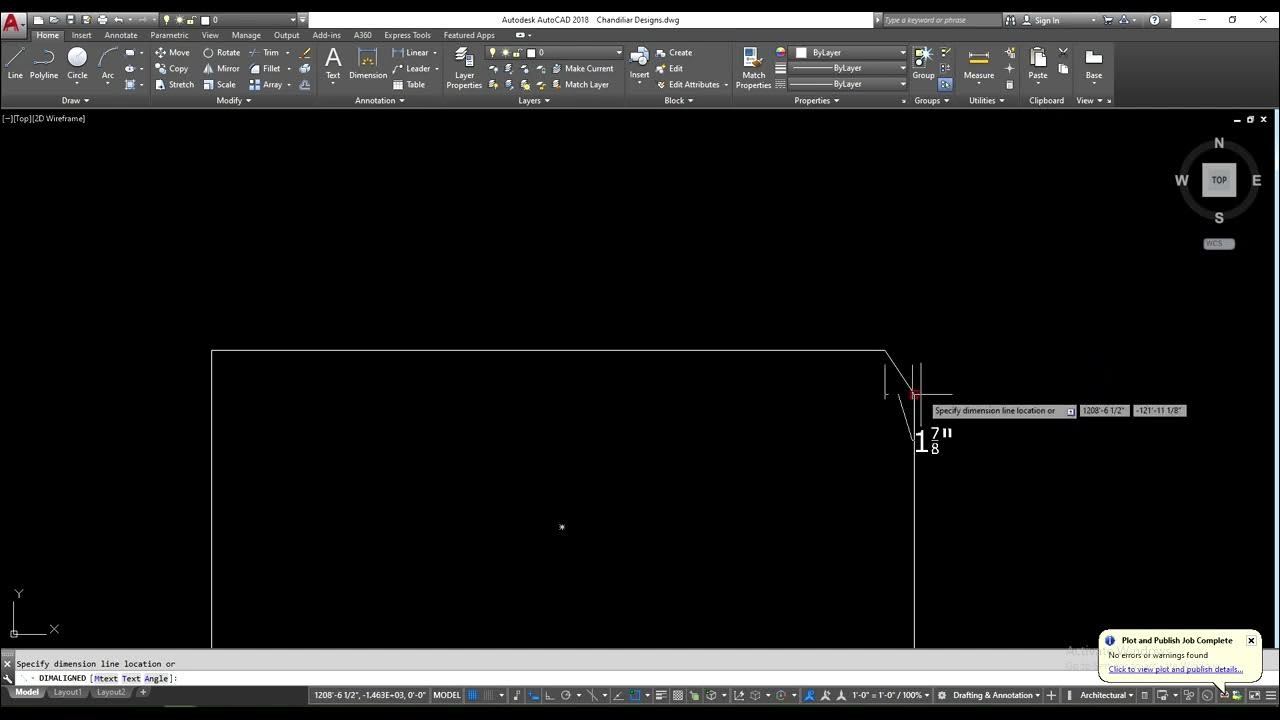
Task: Switch to the Insert ribbon tab
Action: 81,35
